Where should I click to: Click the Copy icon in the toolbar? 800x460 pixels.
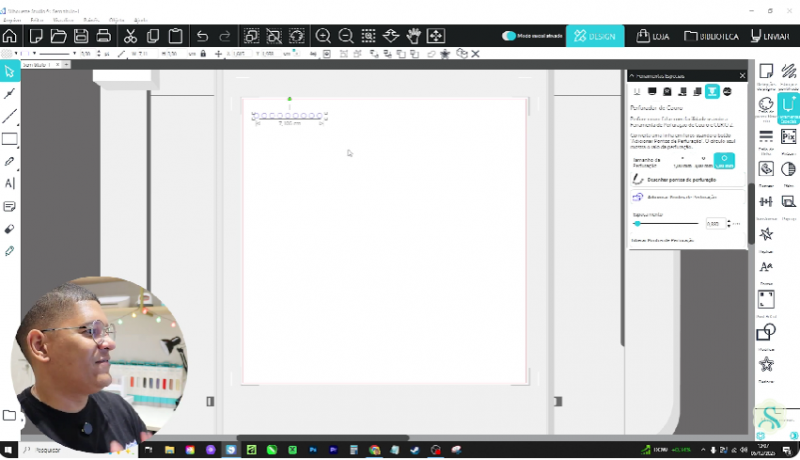click(x=153, y=36)
